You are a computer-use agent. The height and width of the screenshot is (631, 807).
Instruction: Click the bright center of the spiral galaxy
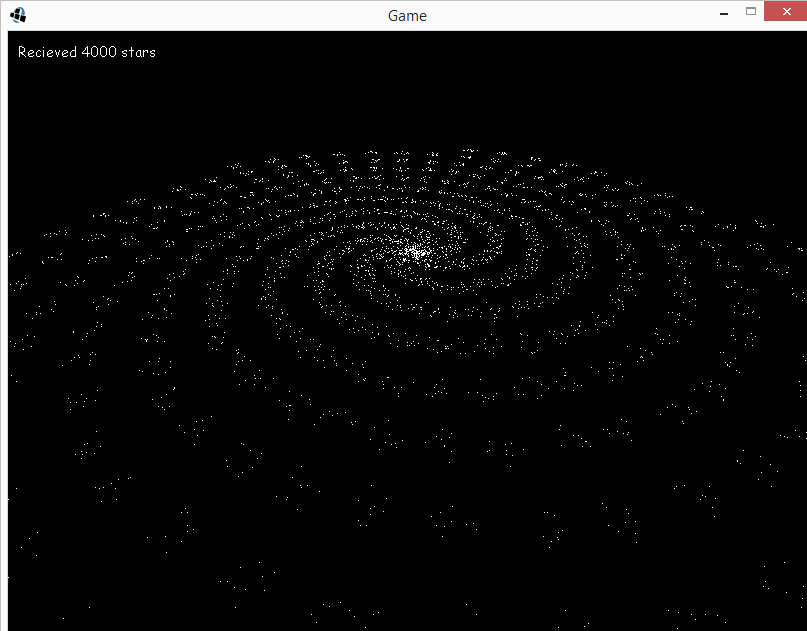pos(415,252)
